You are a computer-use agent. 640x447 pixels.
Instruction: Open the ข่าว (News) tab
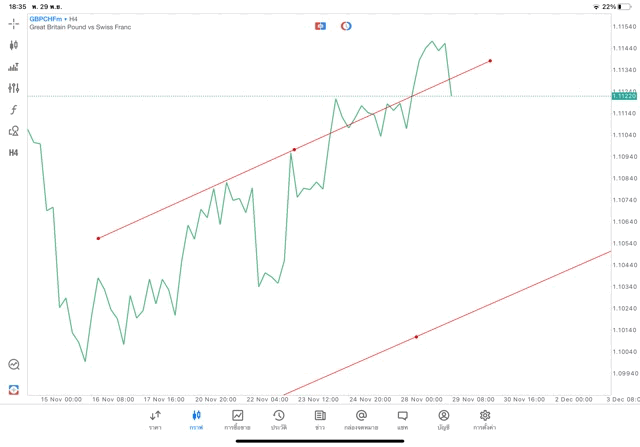[x=320, y=420]
